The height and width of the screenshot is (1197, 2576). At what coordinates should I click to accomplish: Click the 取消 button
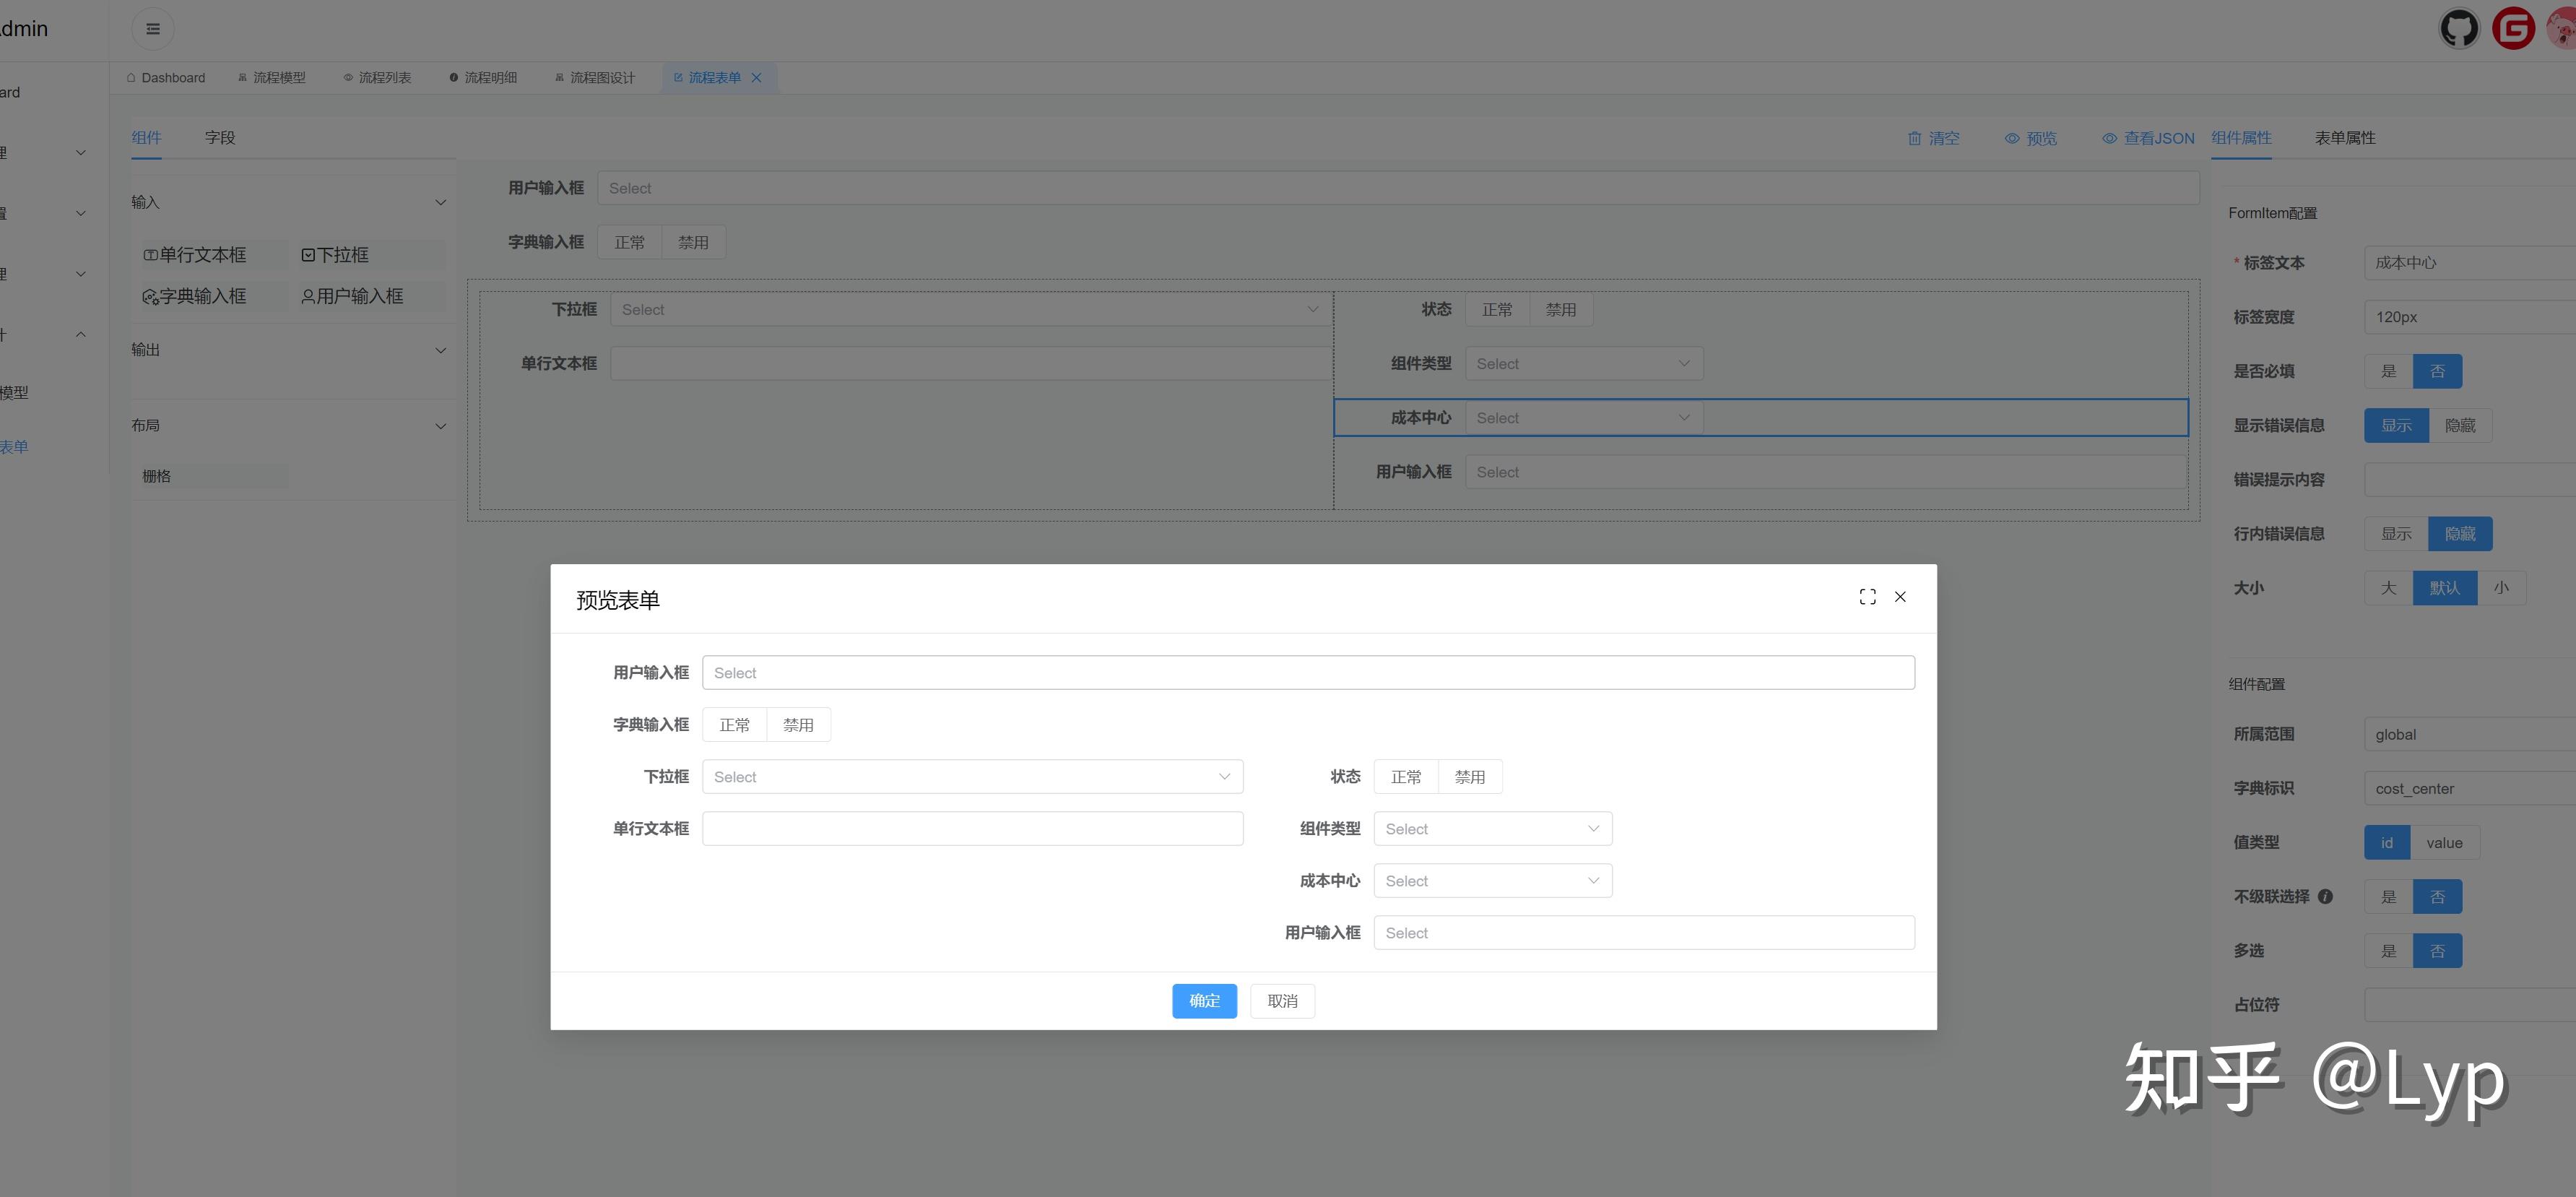tap(1282, 1001)
